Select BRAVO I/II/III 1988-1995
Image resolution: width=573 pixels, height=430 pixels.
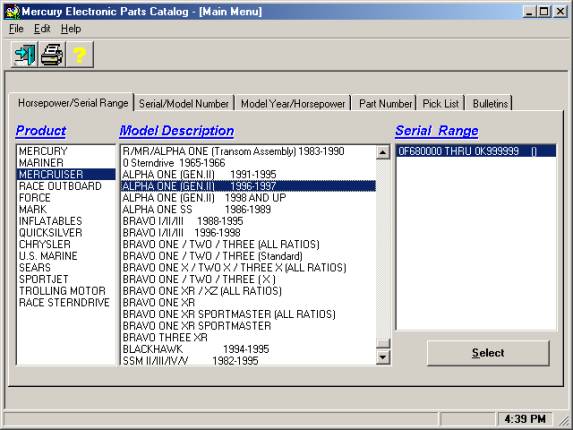click(x=248, y=221)
